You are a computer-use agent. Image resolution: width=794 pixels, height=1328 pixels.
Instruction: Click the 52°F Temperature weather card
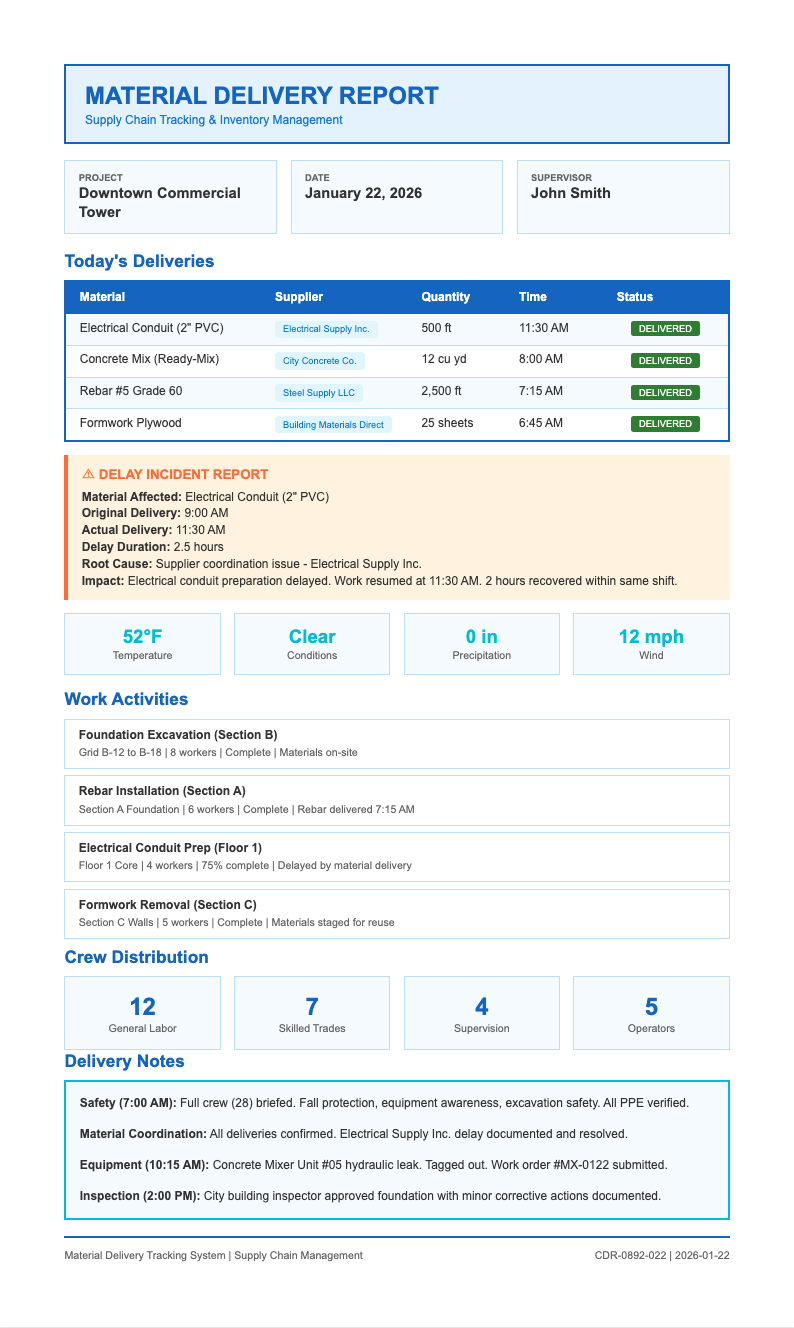142,644
